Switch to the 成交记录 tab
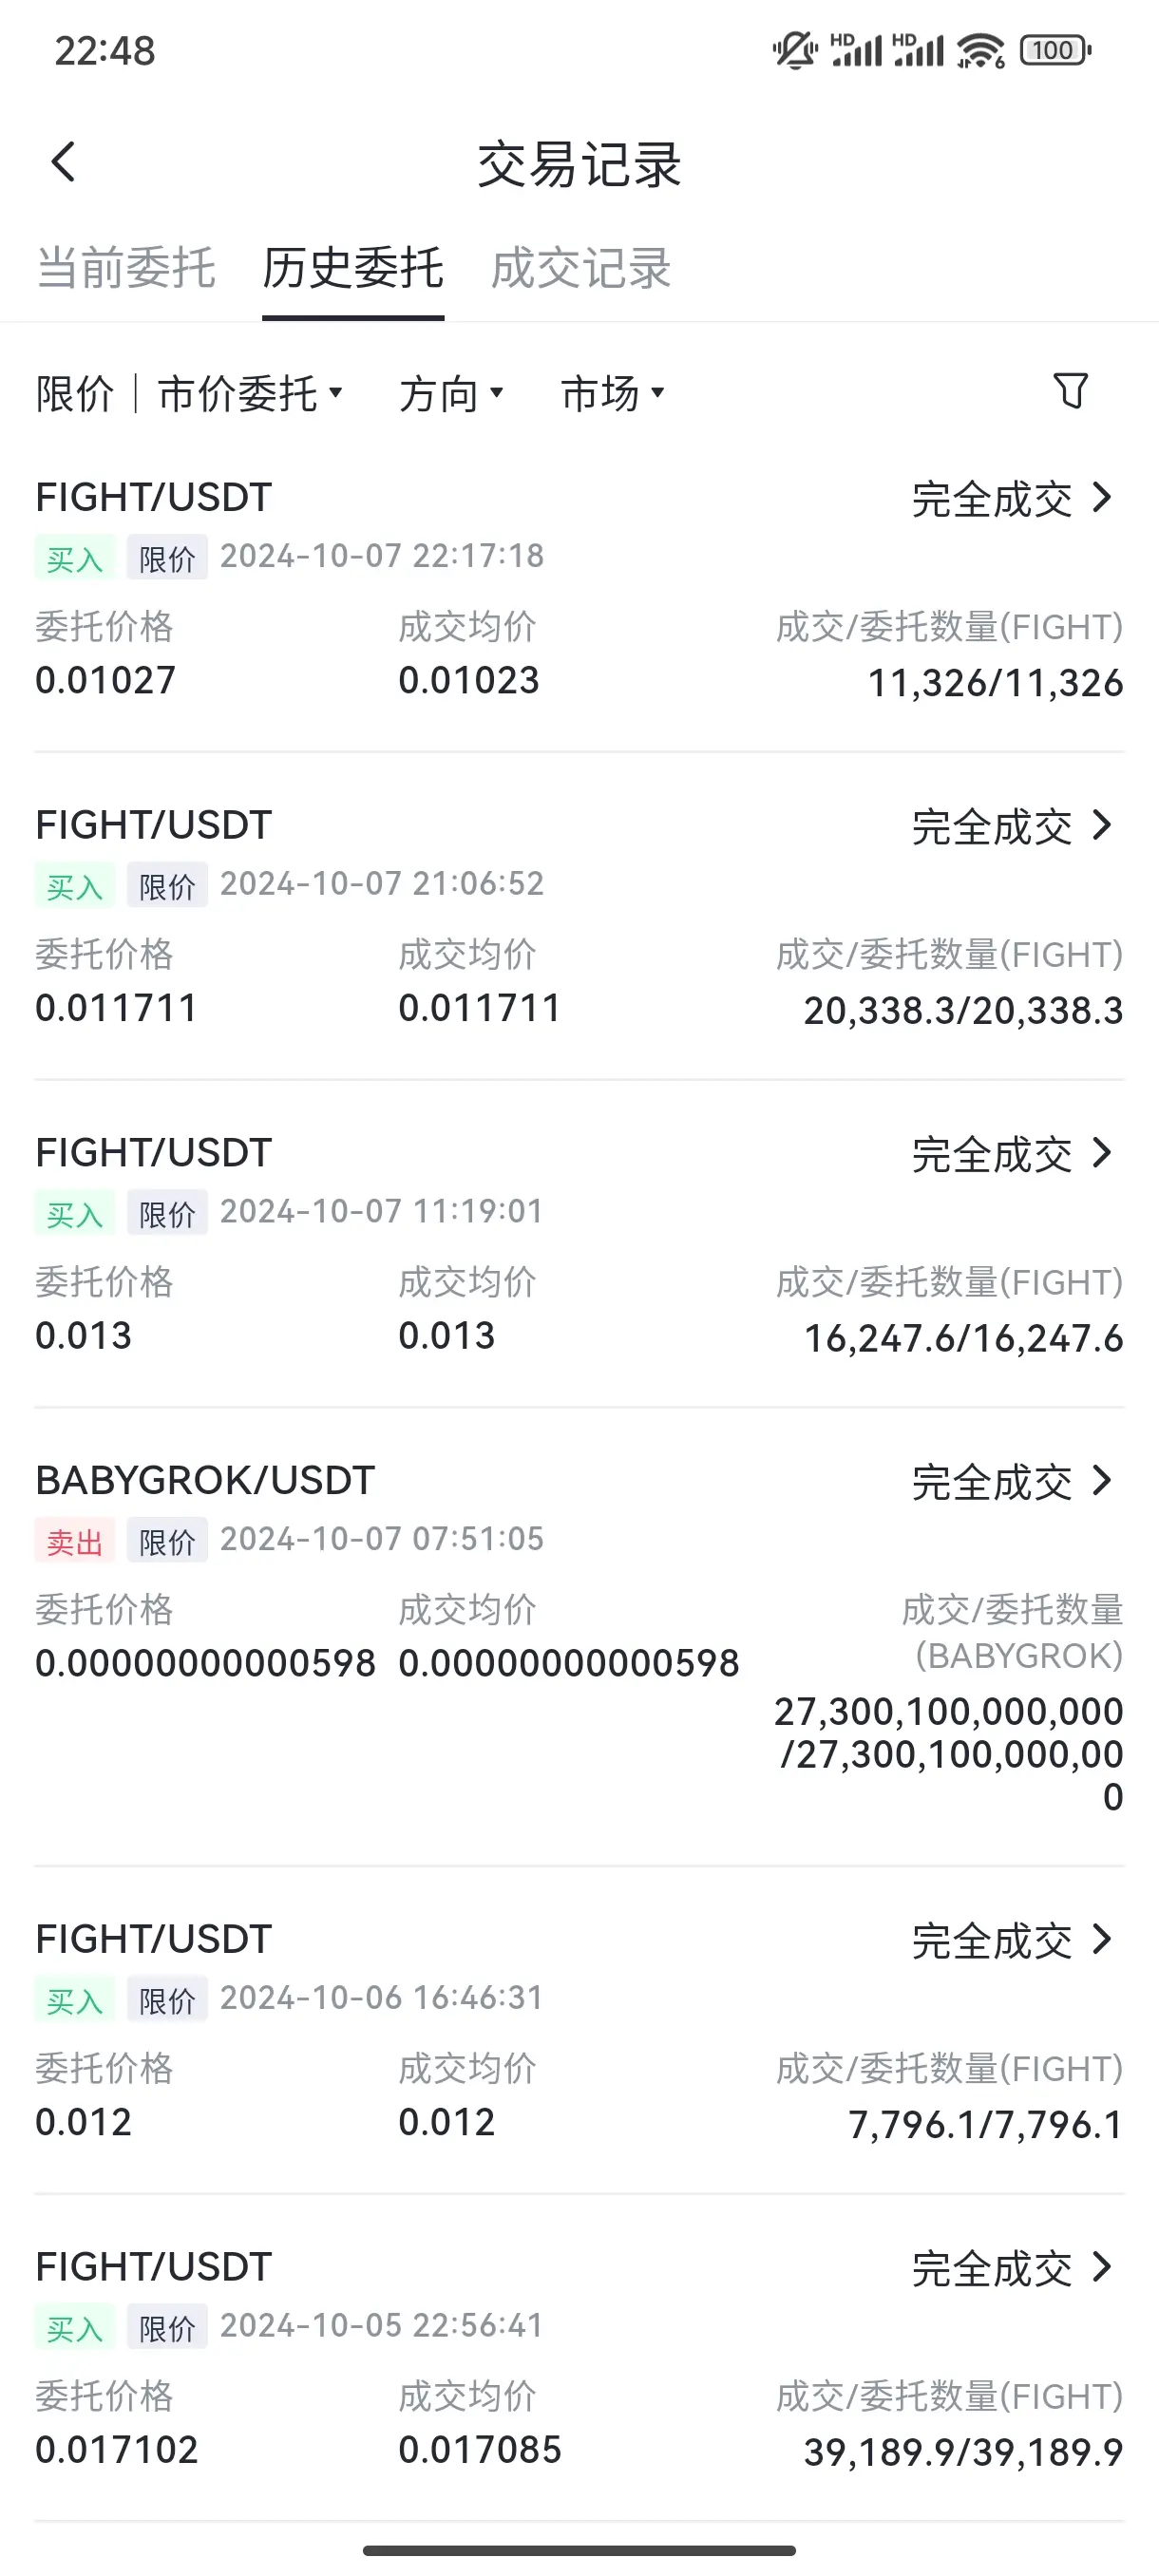 coord(580,268)
